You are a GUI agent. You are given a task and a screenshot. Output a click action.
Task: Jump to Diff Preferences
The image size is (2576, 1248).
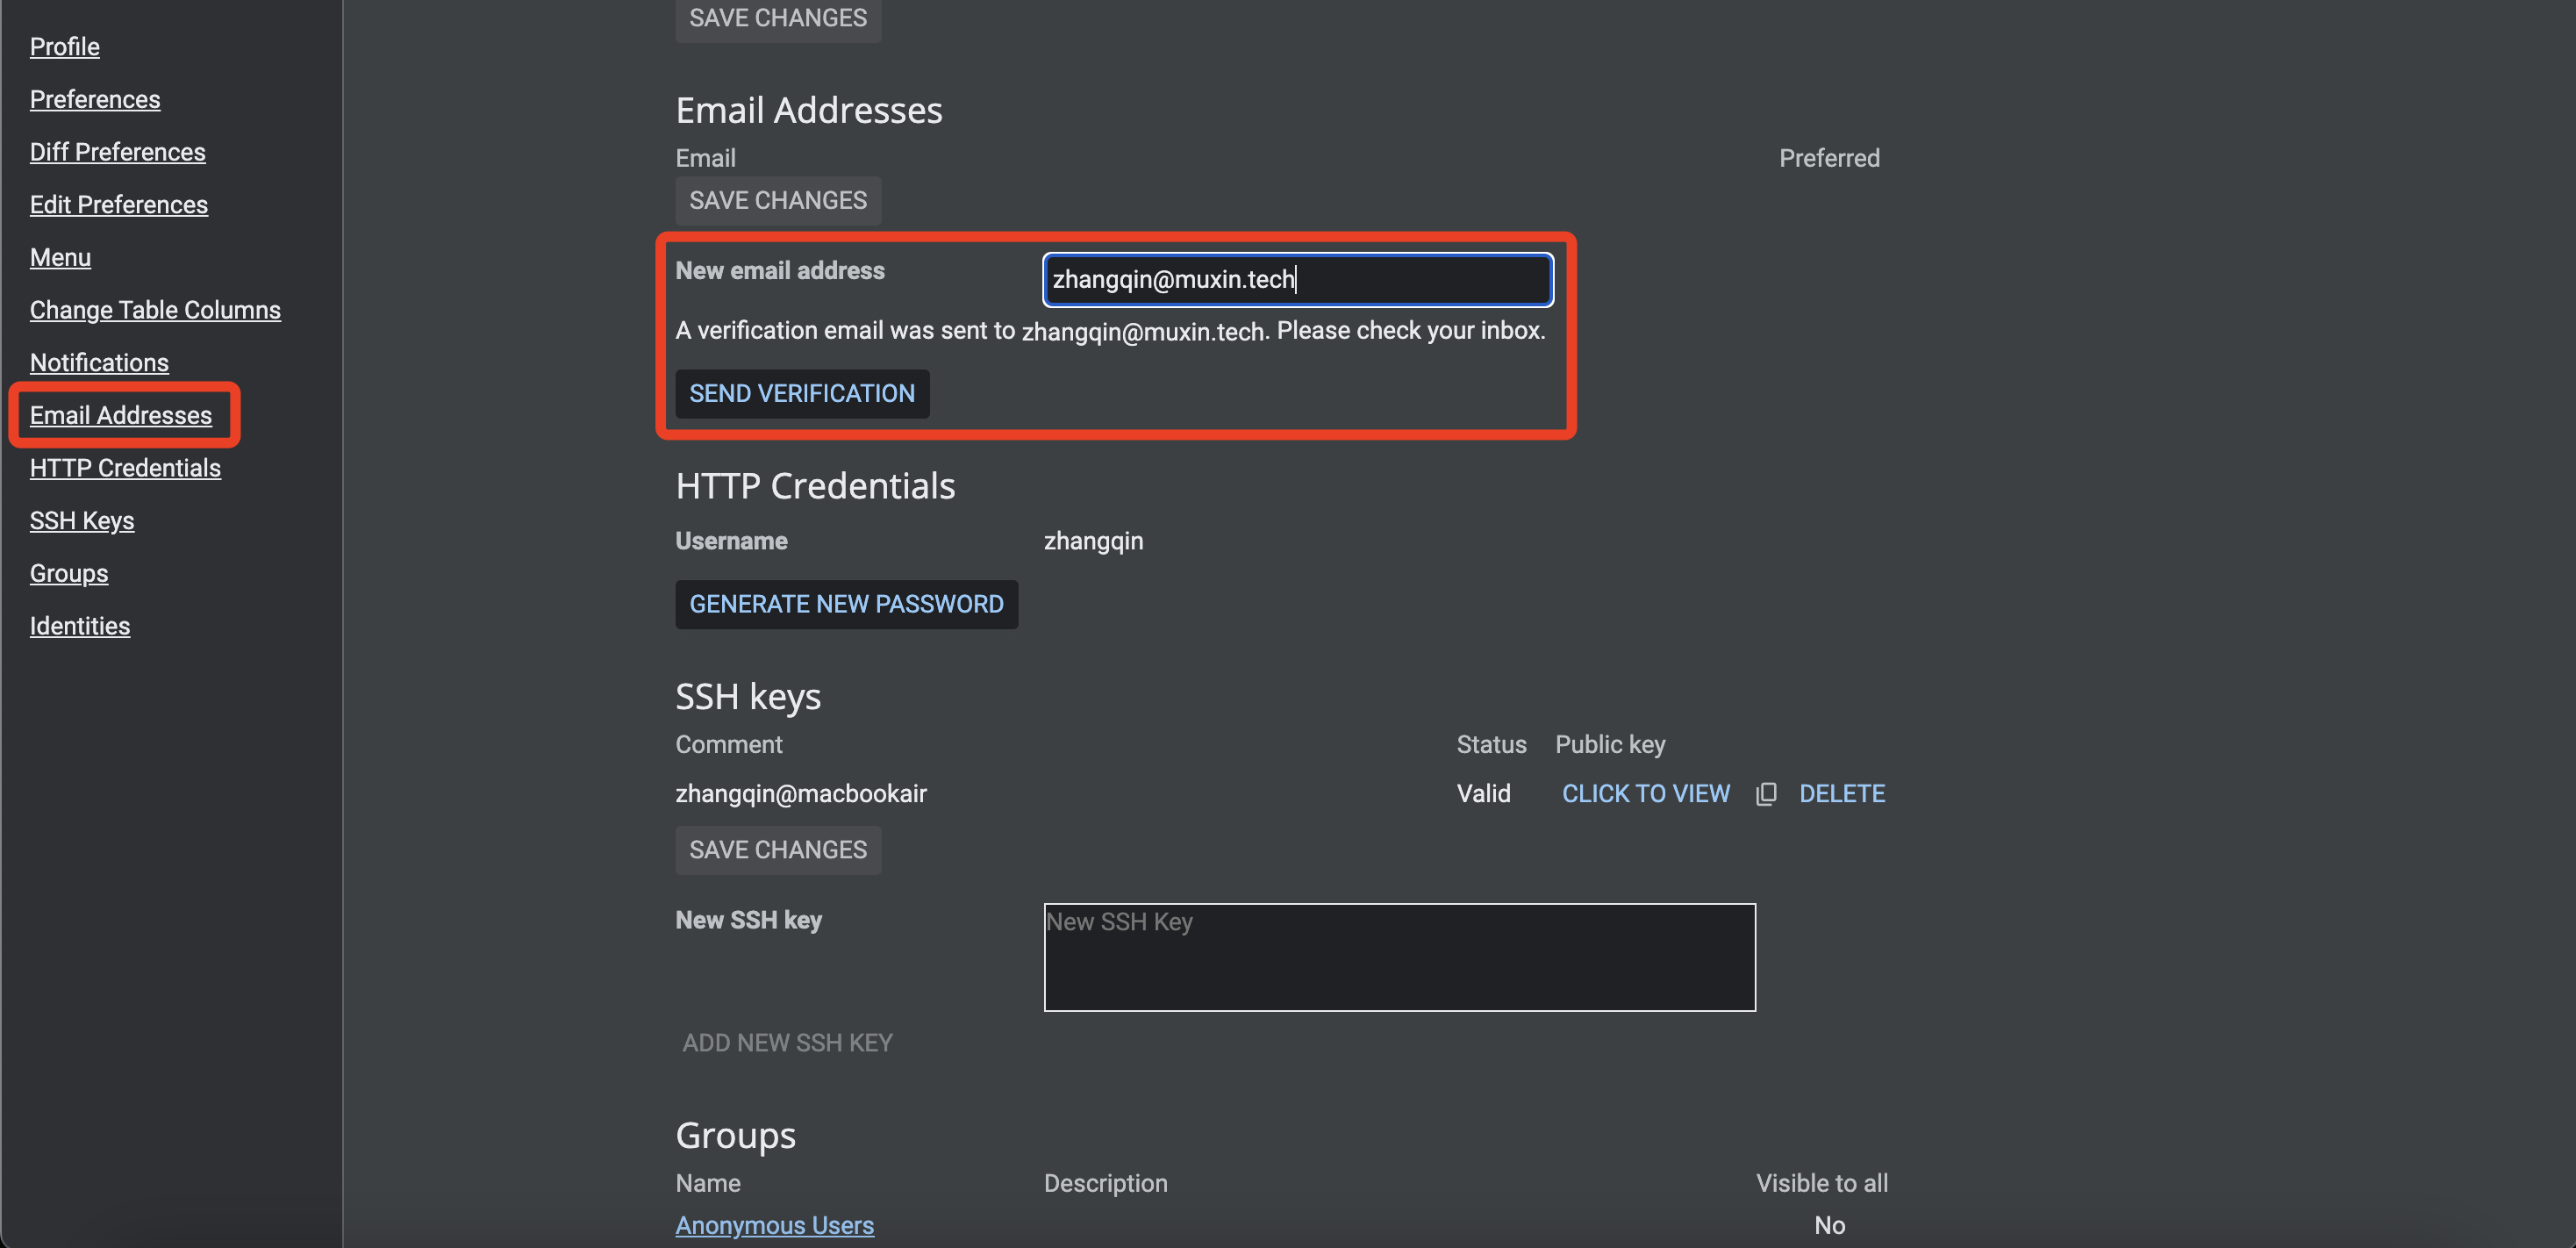click(x=117, y=152)
